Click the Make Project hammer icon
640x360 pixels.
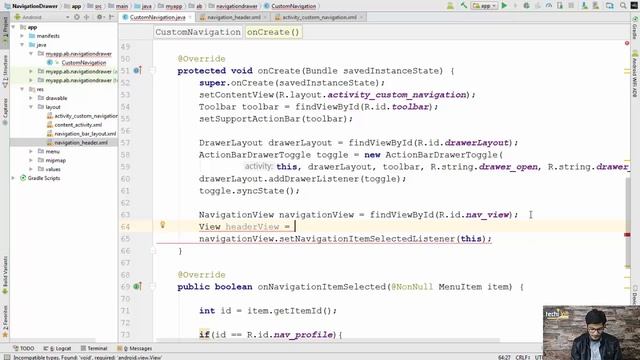464,6
